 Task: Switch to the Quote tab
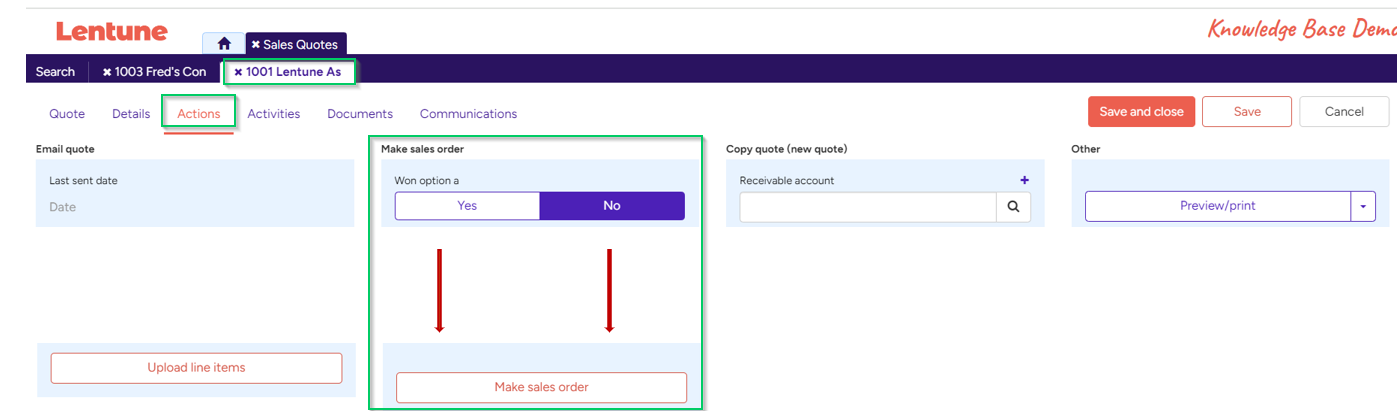point(67,114)
